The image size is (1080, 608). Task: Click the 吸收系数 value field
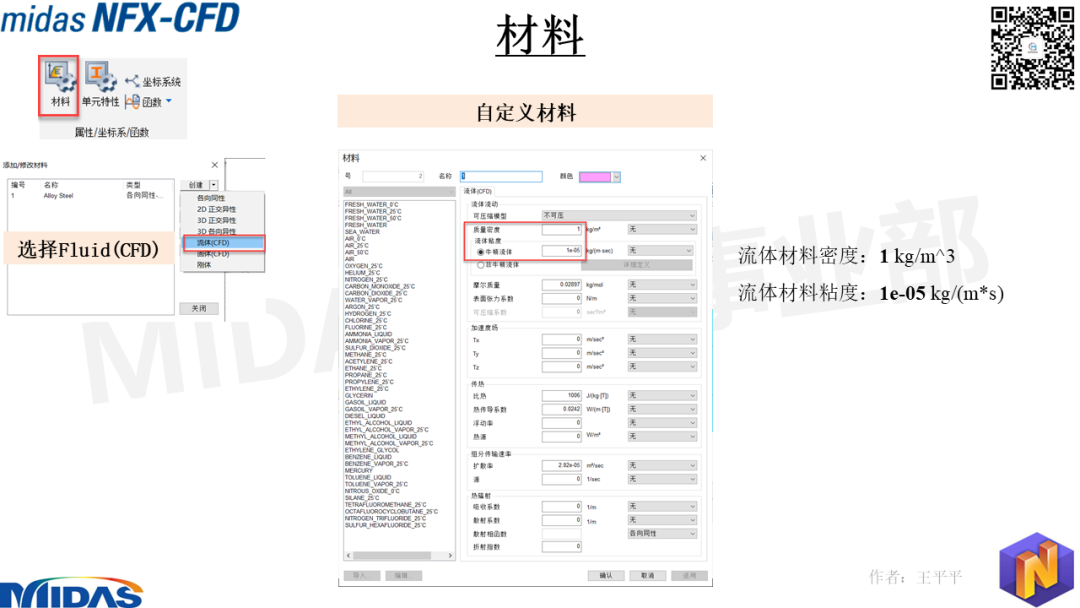pos(561,507)
